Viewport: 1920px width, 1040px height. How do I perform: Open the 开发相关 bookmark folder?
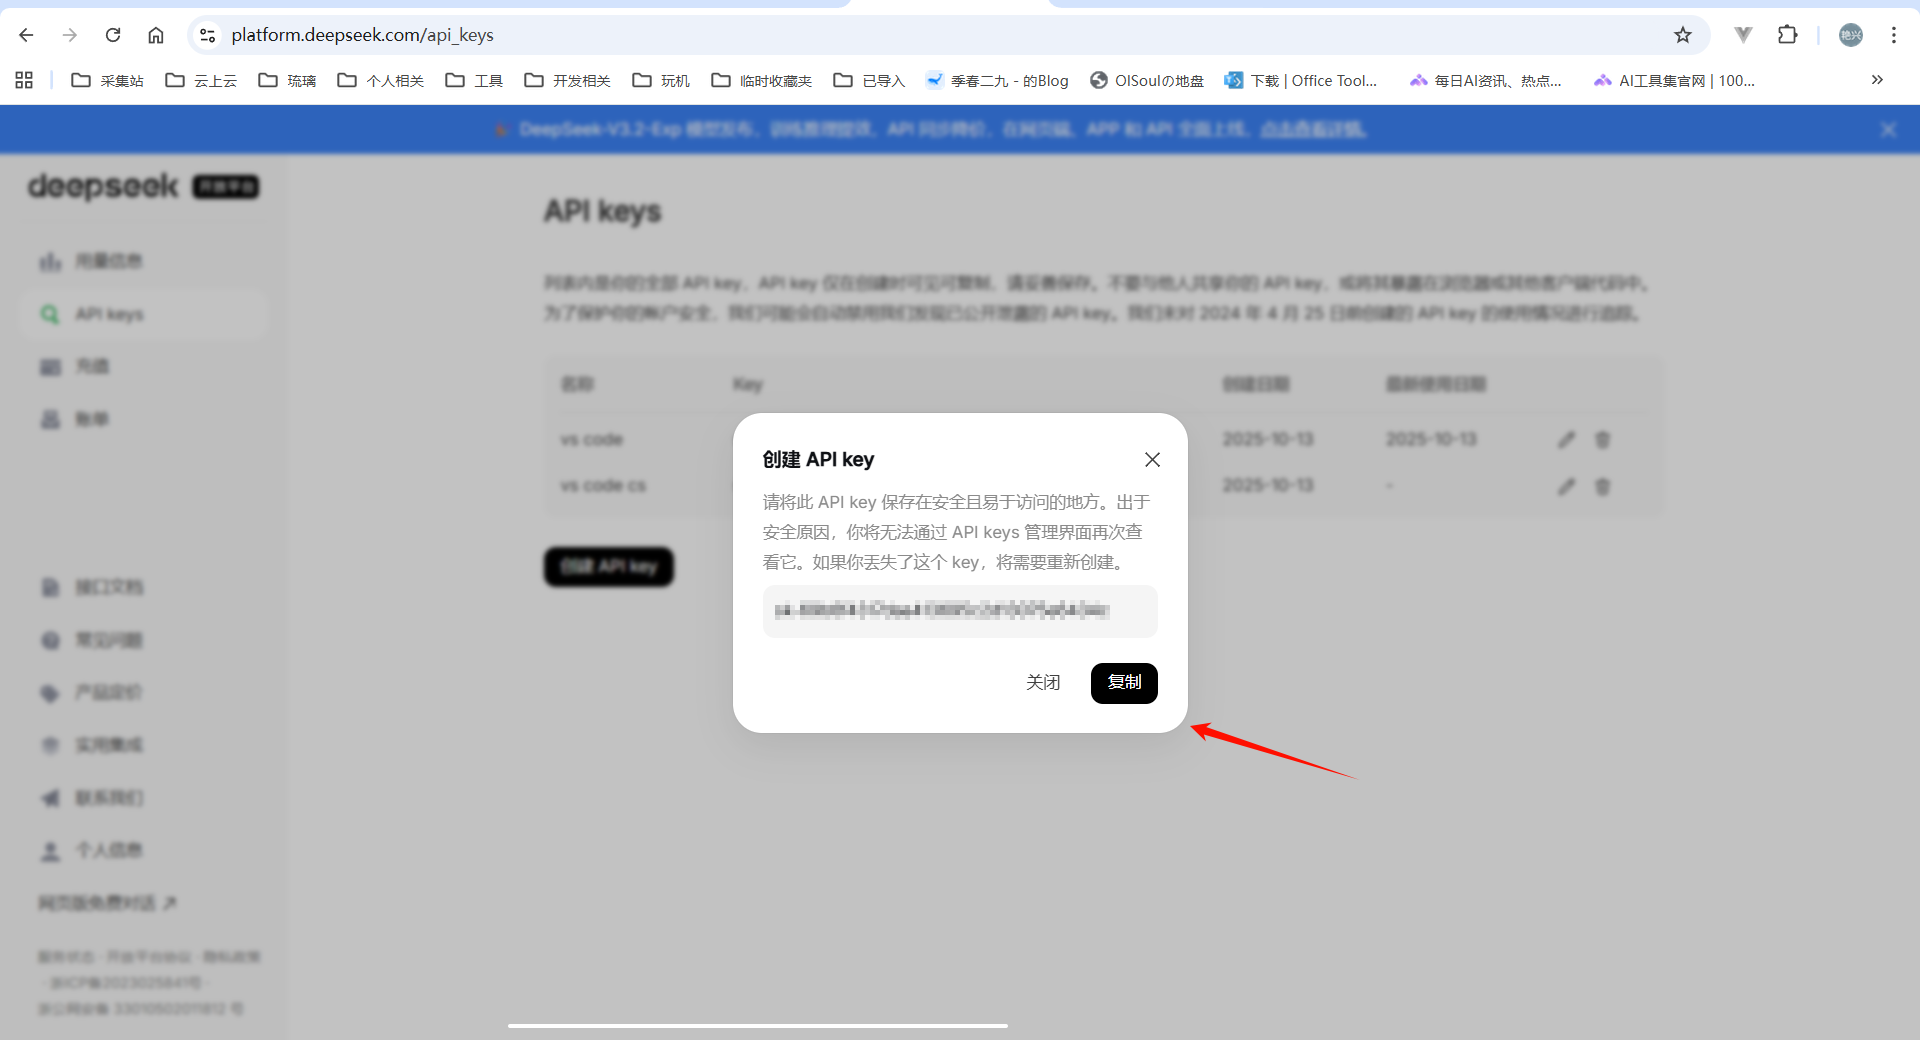tap(567, 80)
